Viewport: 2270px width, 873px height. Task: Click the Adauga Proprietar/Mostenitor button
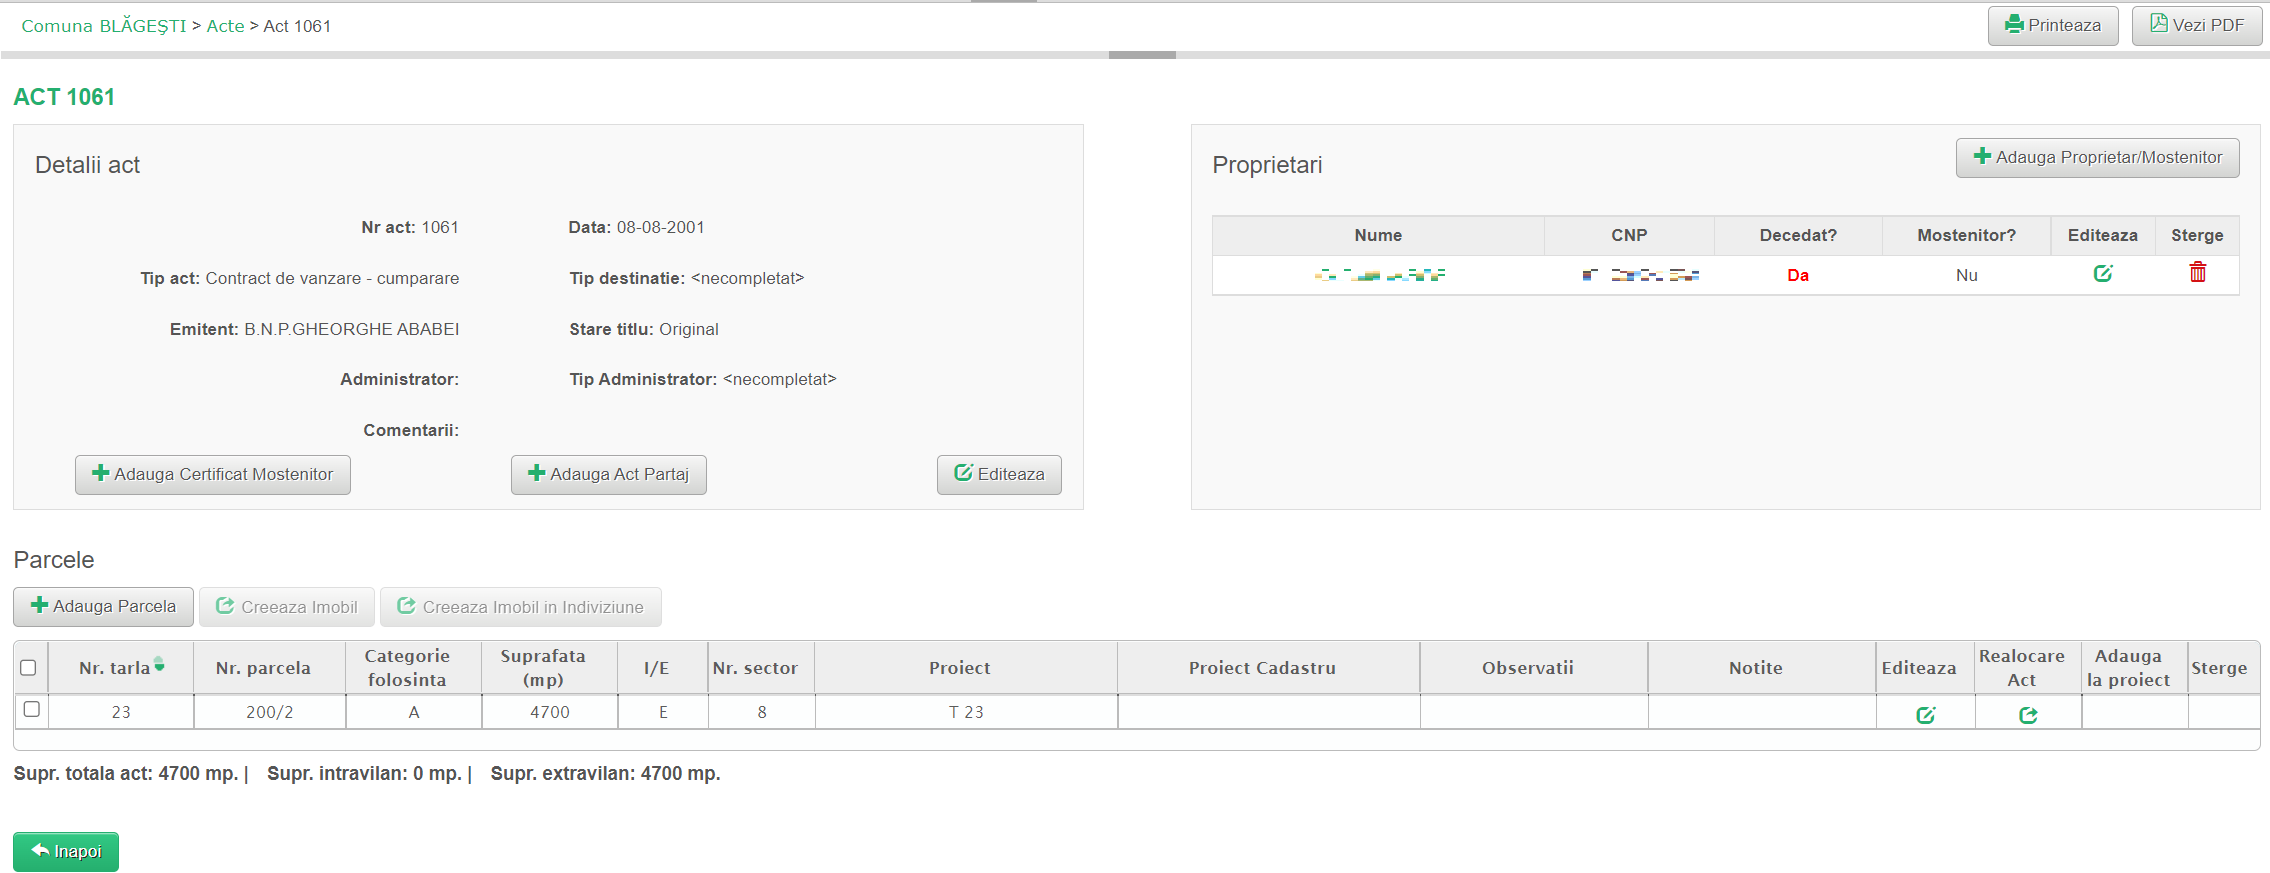click(x=2097, y=158)
